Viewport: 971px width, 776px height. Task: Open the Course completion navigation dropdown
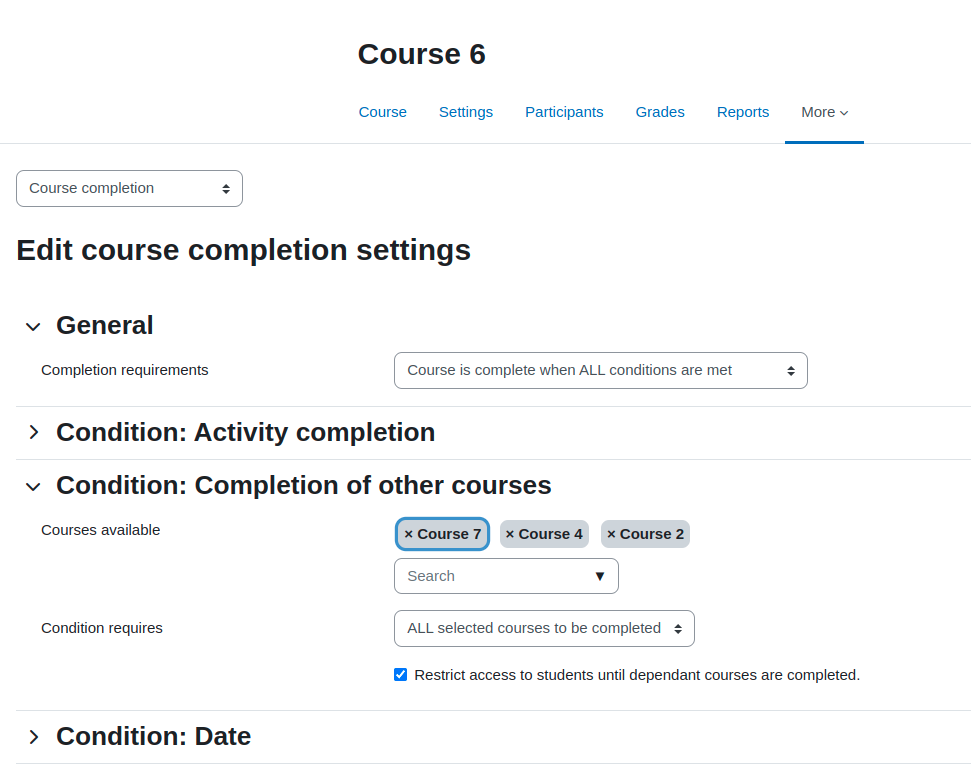129,188
